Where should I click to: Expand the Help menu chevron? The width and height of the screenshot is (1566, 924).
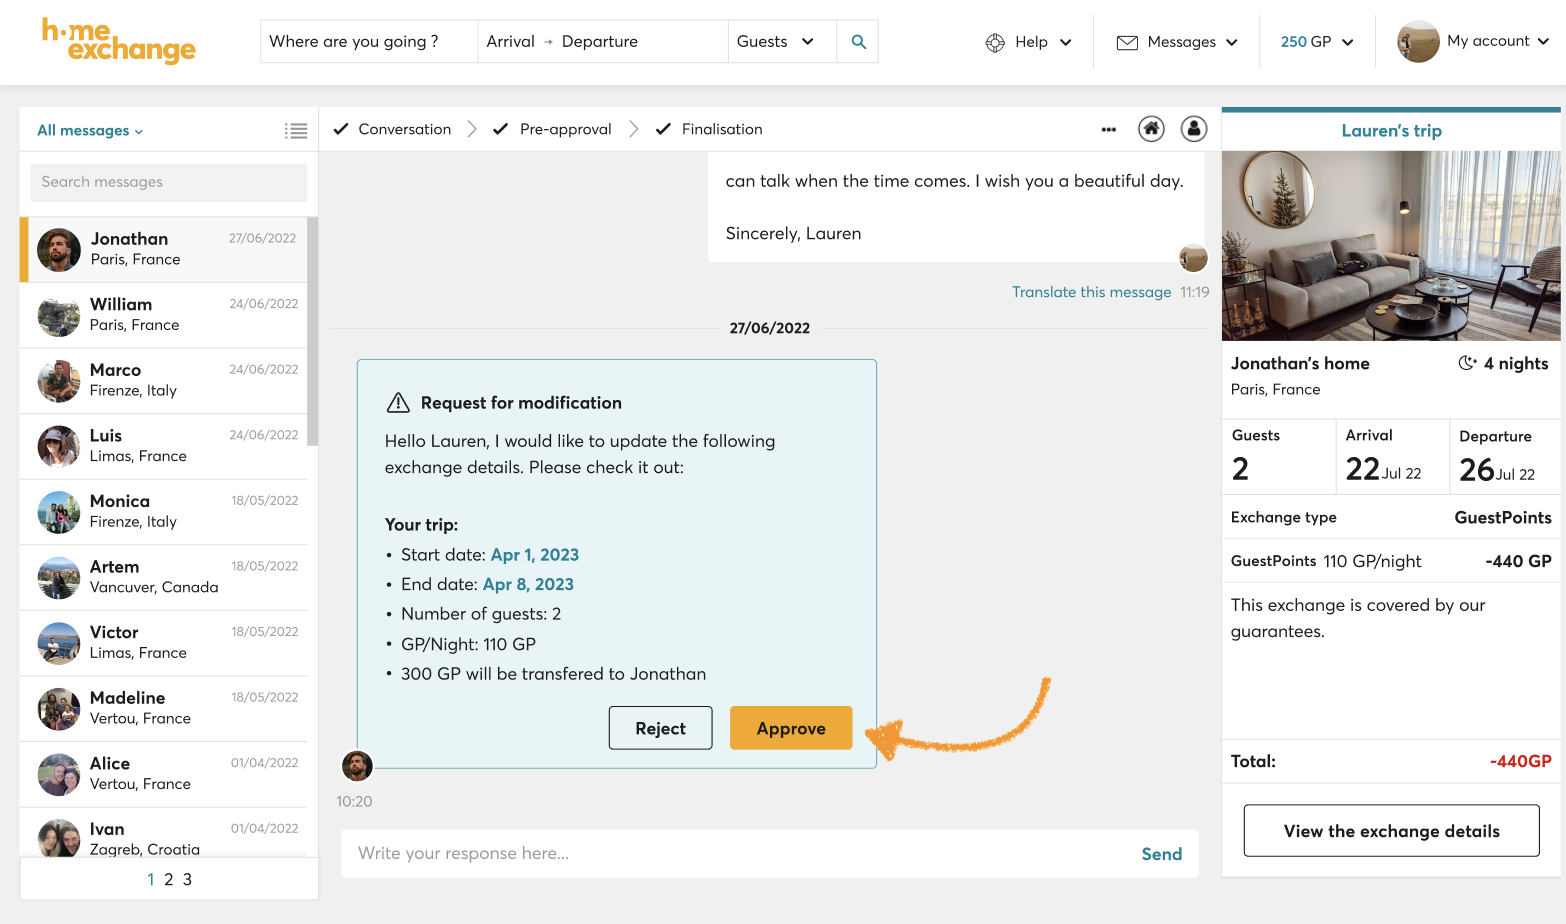click(1066, 42)
